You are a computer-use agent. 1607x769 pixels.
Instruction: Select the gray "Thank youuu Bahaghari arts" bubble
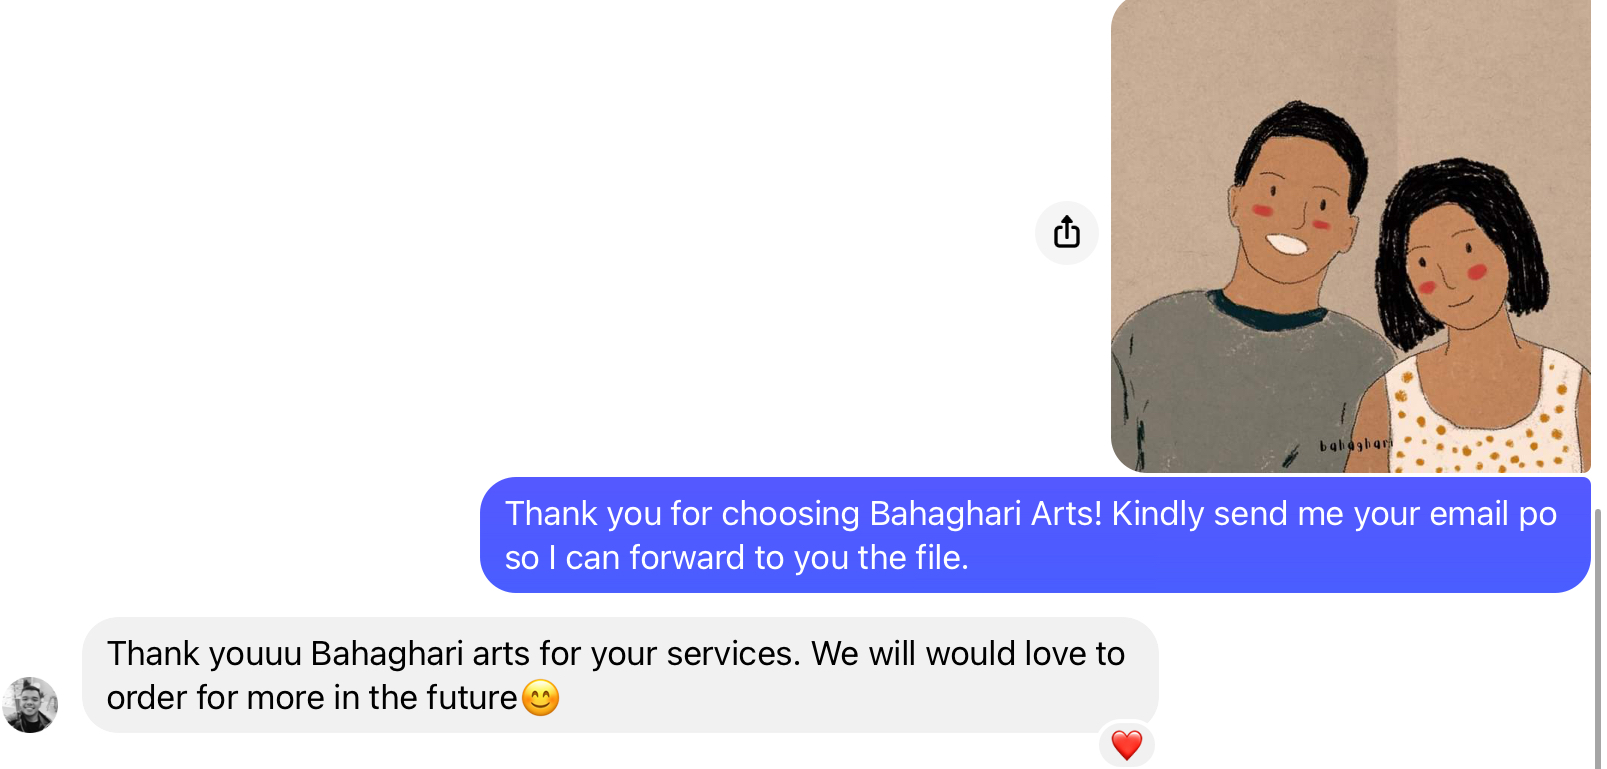(x=620, y=675)
